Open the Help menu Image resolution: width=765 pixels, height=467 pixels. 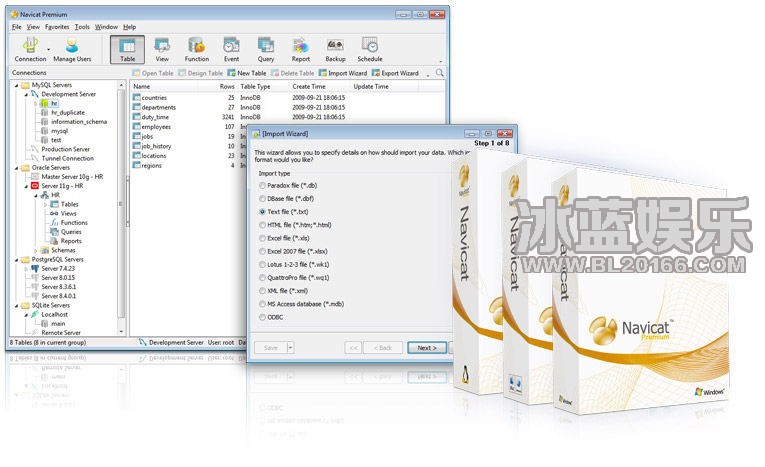pyautogui.click(x=129, y=27)
